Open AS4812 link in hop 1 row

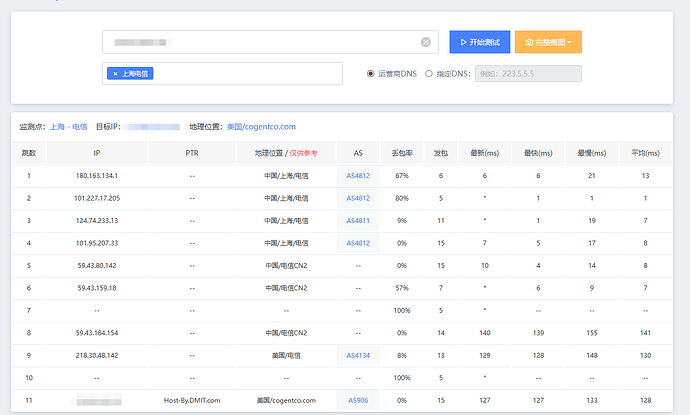pyautogui.click(x=358, y=175)
